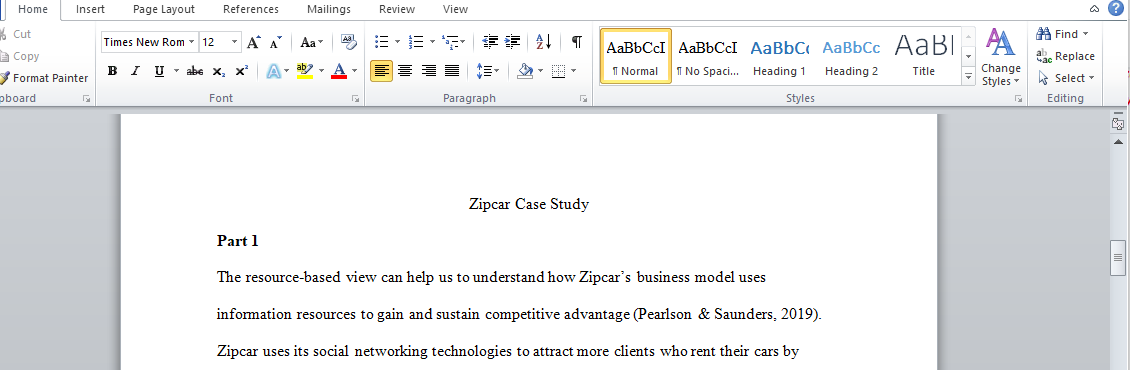1130x370 pixels.
Task: Click the Clear Formatting icon
Action: 348,42
